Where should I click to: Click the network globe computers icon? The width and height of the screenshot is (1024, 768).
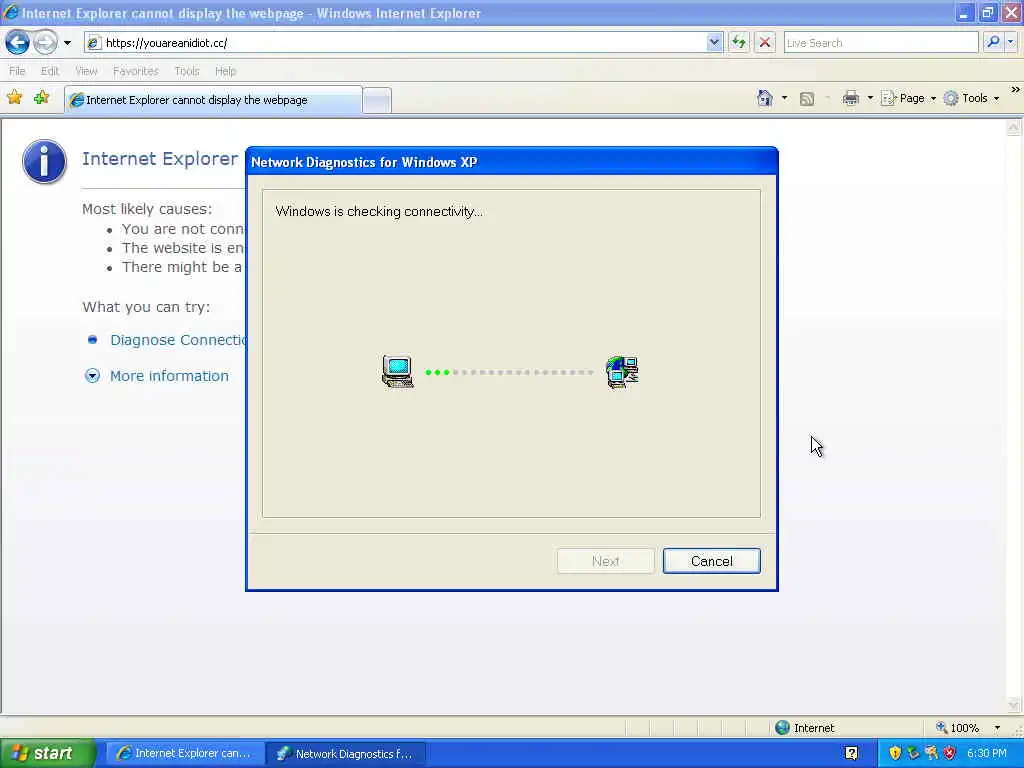click(622, 372)
